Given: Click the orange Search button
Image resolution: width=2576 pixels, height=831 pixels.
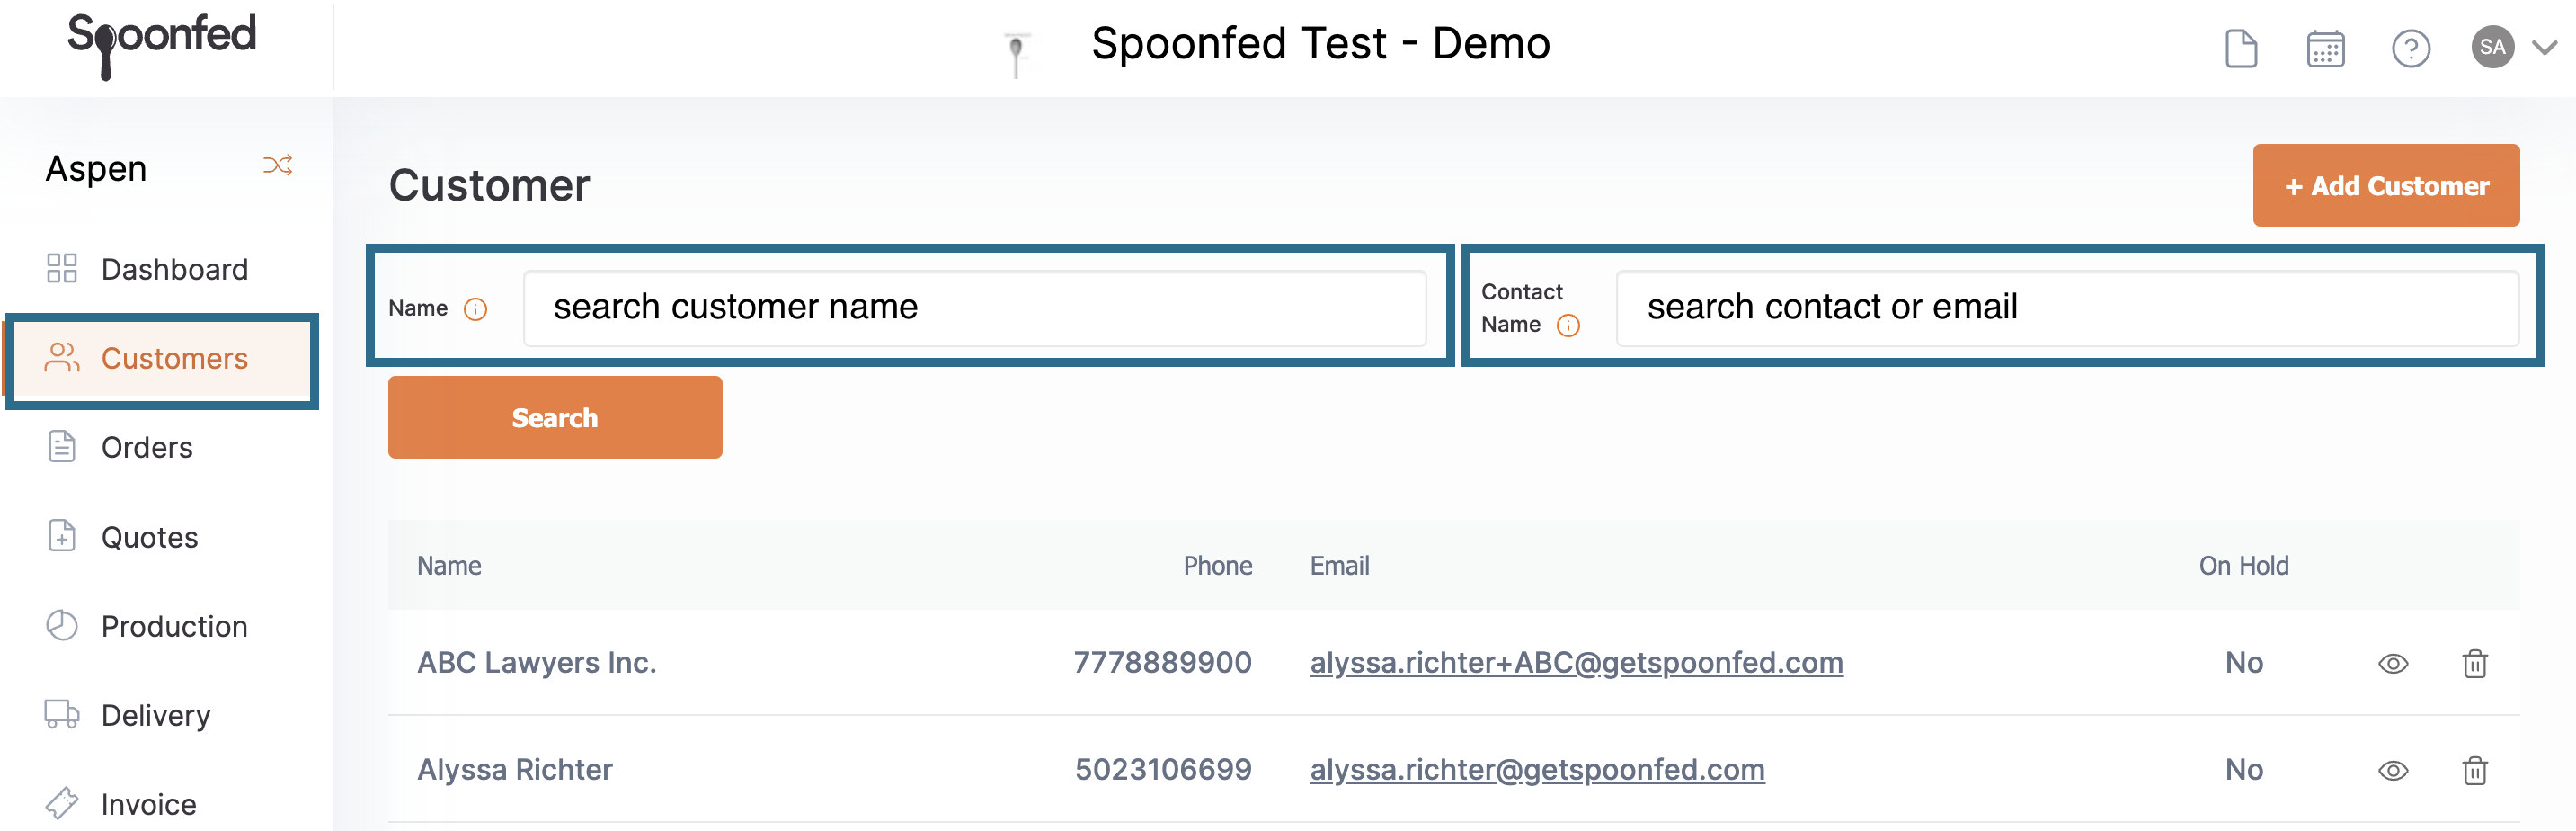Looking at the screenshot, I should 555,417.
